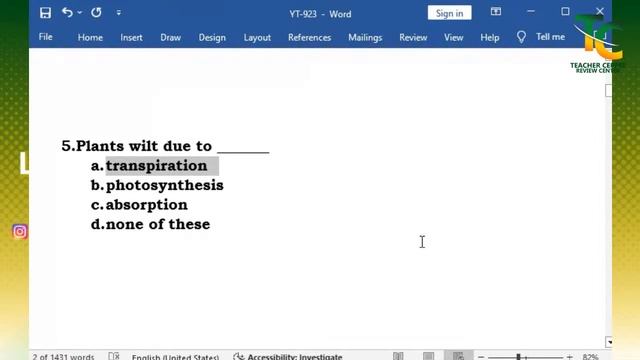Zoom out with the minus button
Viewport: 640px width, 360px height.
point(481,357)
